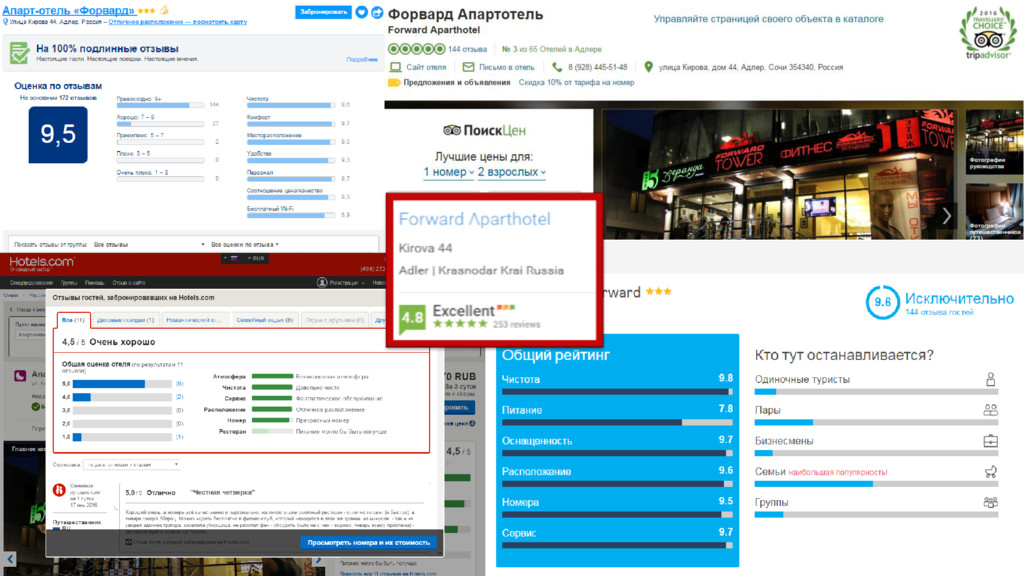Select the Все (11) reviews tab
Image resolution: width=1024 pixels, height=576 pixels.
pyautogui.click(x=73, y=320)
